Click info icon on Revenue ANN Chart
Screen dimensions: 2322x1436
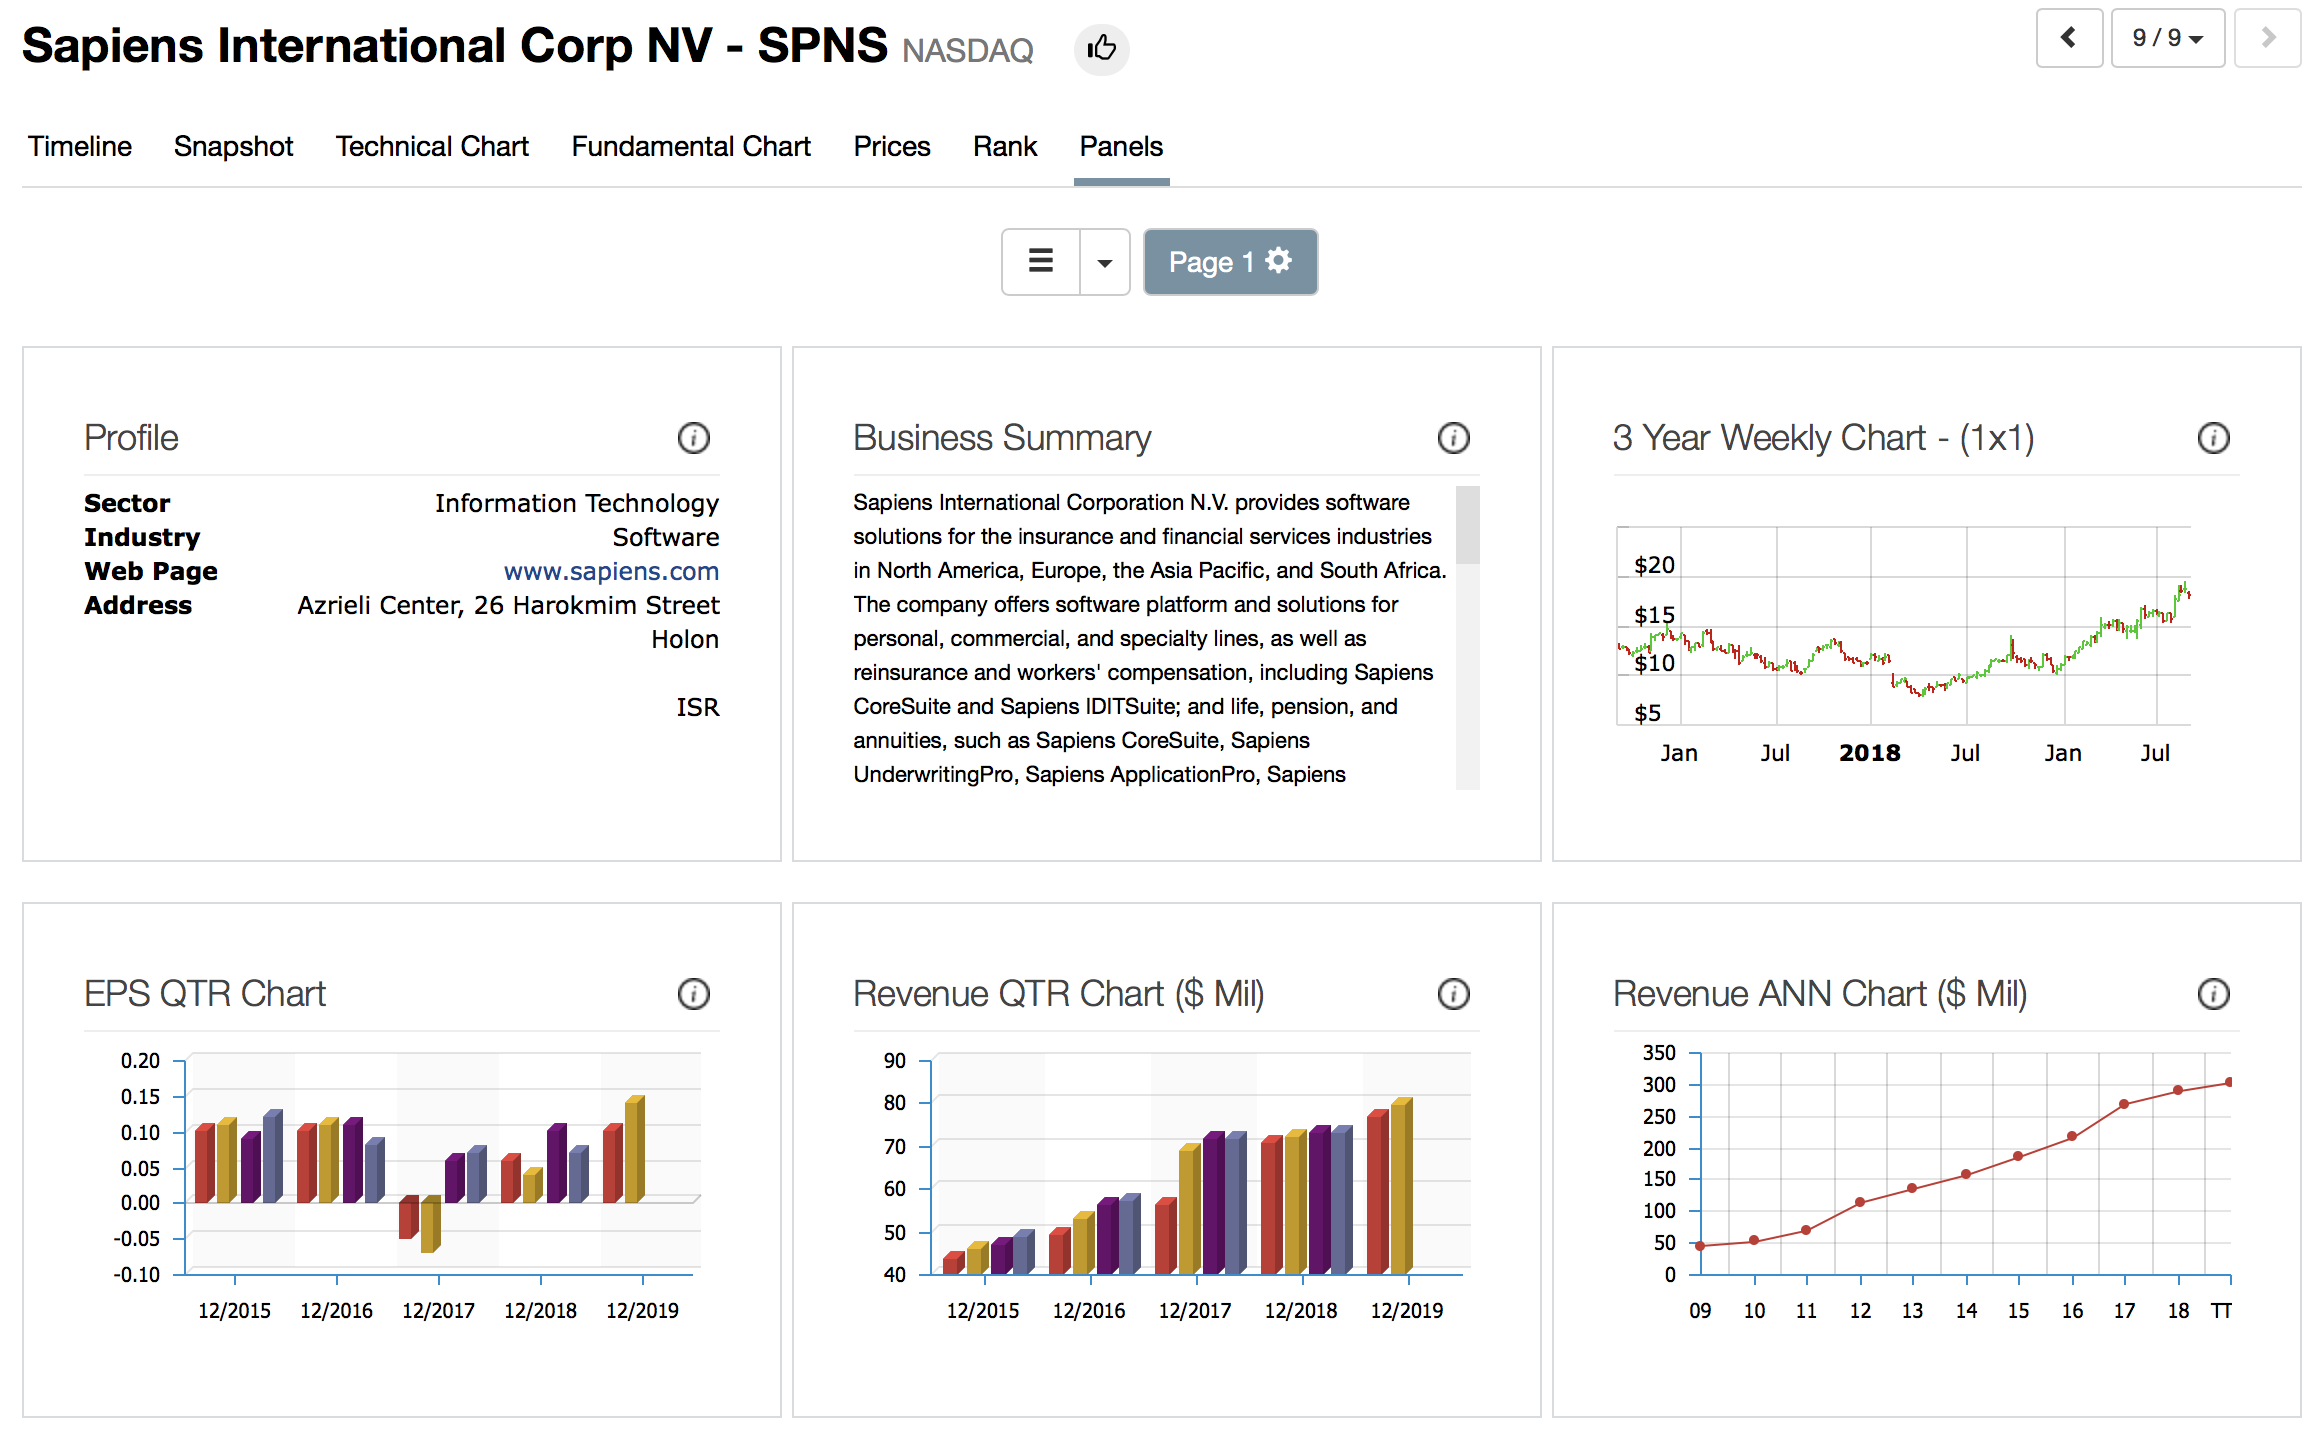(x=2213, y=994)
